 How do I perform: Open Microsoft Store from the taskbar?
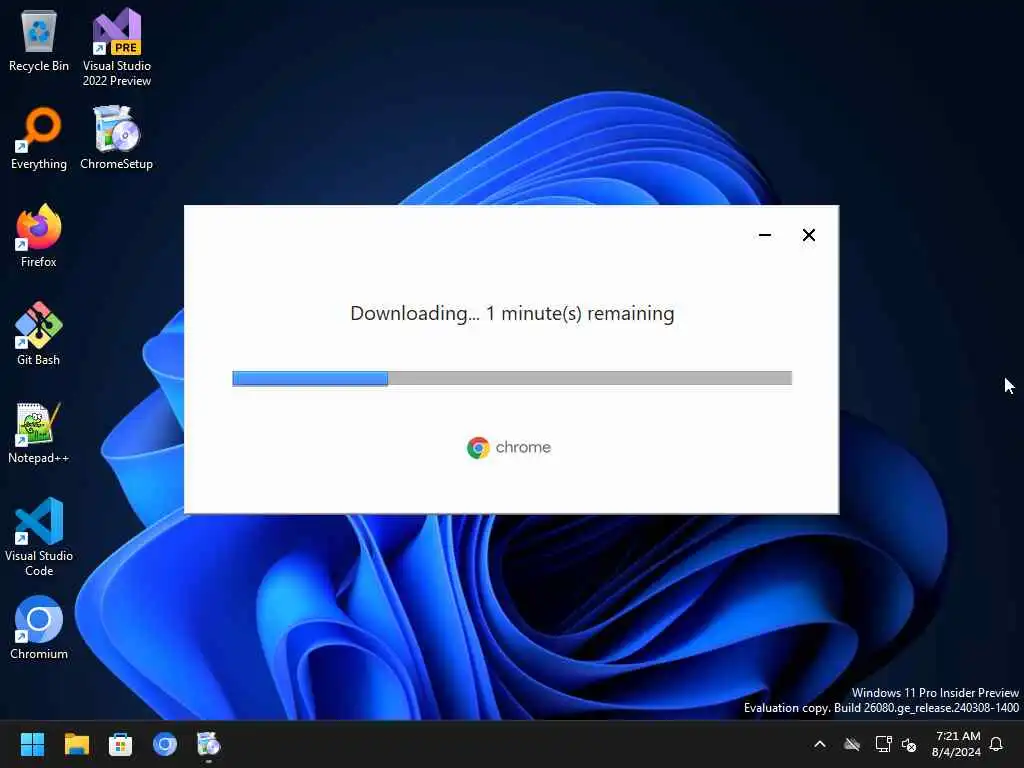click(120, 744)
